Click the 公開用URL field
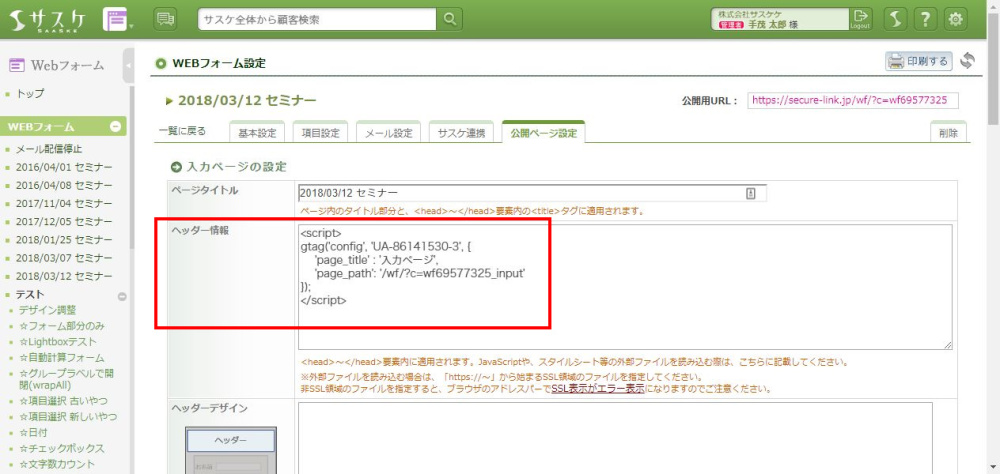 853,100
